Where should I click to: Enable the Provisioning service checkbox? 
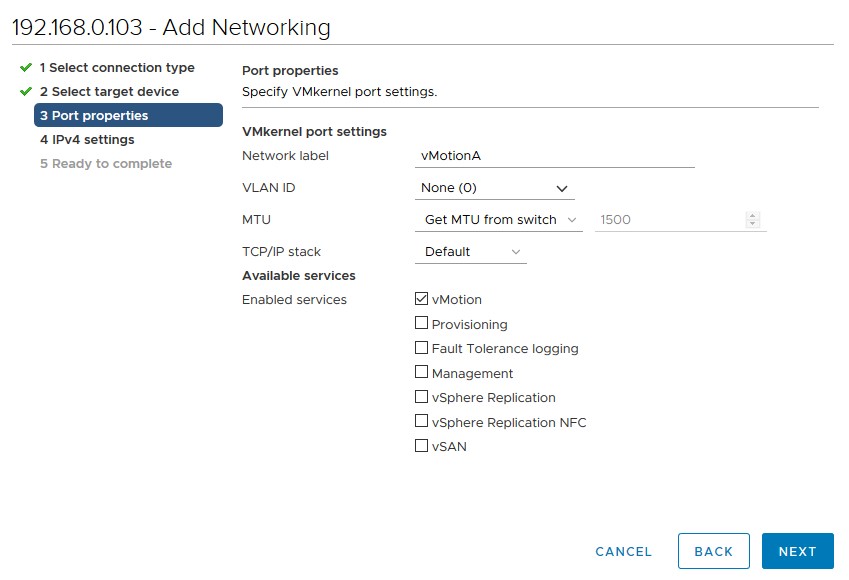click(x=421, y=323)
